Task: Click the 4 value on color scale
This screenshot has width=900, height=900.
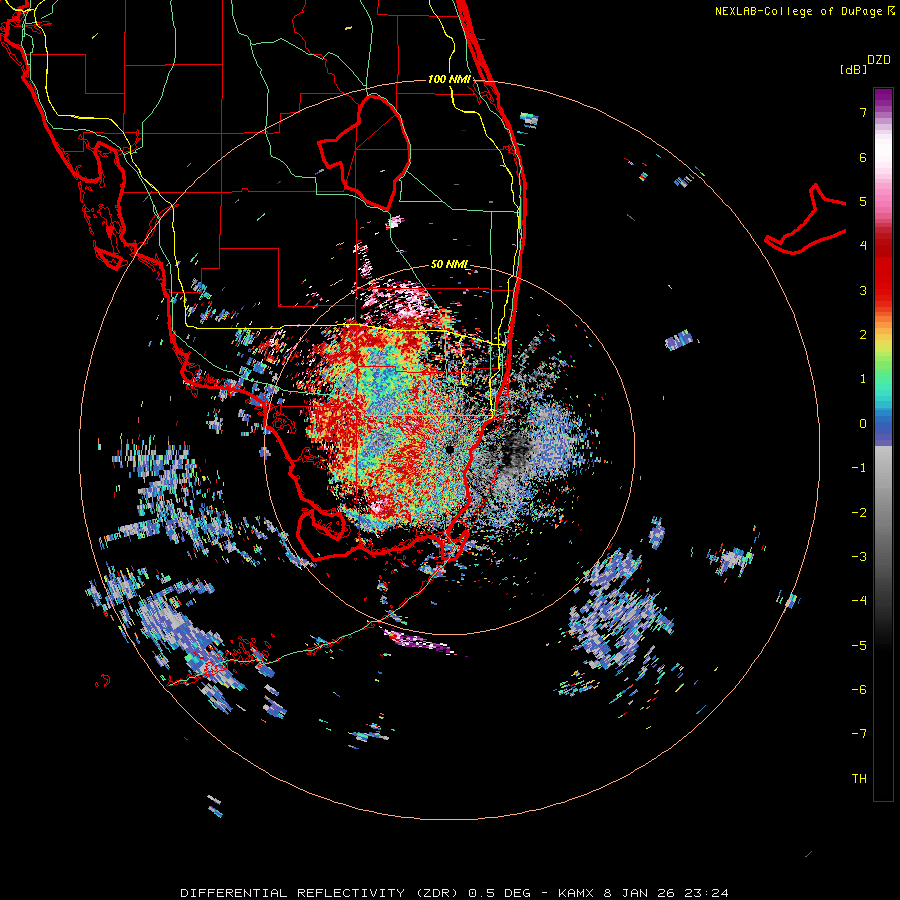Action: (863, 246)
